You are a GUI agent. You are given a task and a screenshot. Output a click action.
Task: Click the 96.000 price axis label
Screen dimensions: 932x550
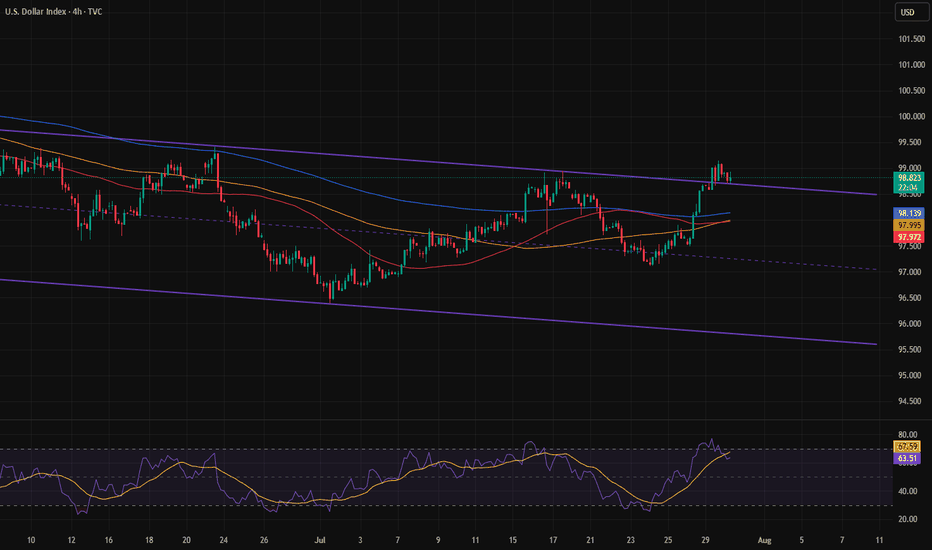911,323
